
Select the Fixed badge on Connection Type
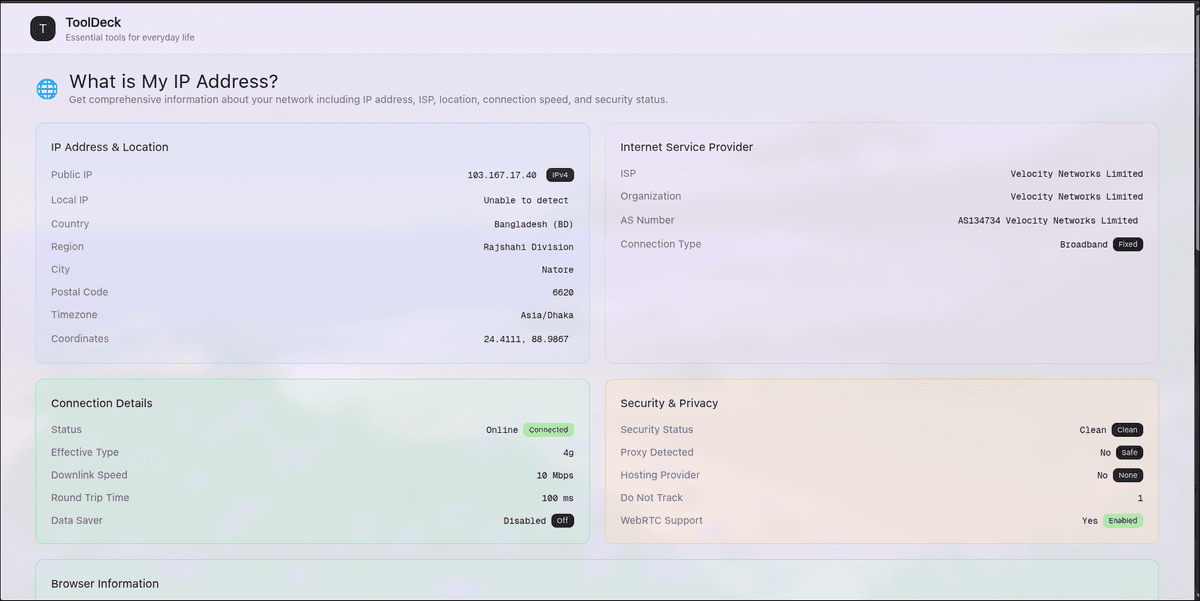tap(1127, 244)
